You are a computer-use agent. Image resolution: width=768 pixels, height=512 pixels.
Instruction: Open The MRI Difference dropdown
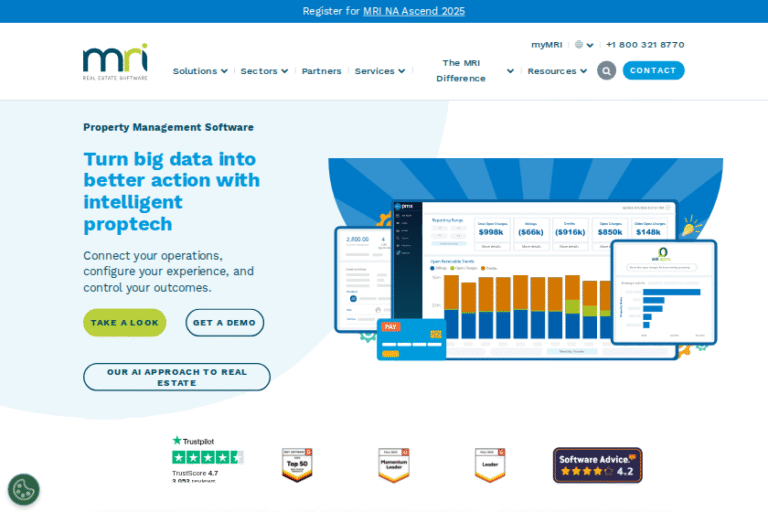tap(468, 70)
